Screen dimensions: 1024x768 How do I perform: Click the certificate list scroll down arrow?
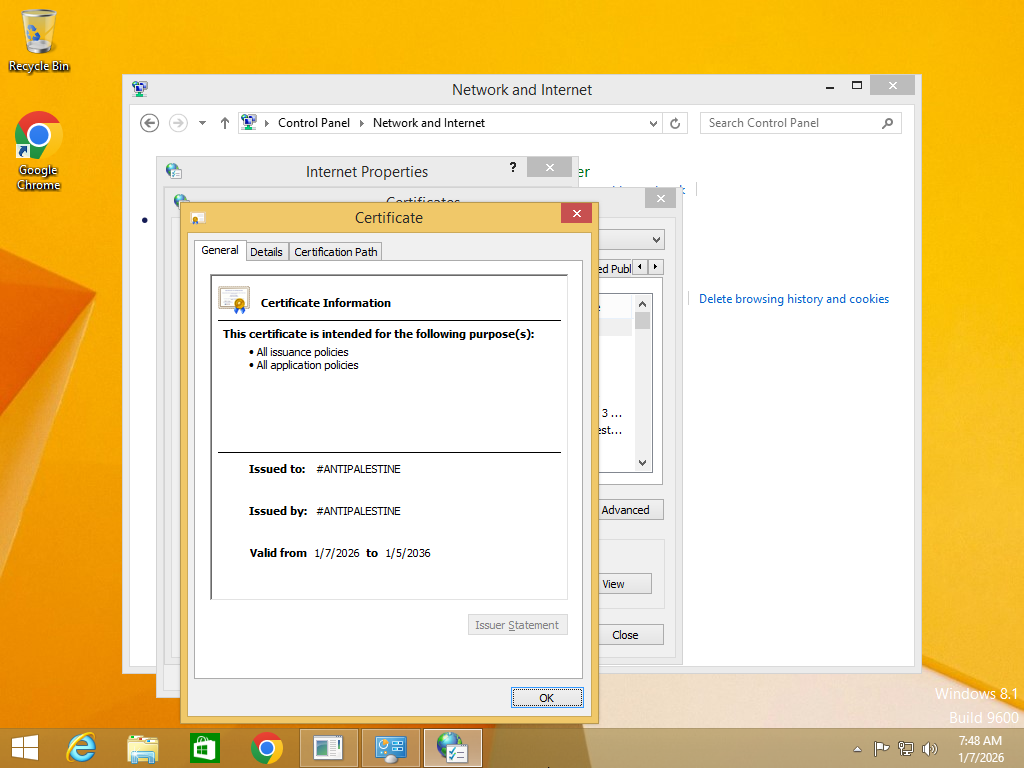point(642,463)
